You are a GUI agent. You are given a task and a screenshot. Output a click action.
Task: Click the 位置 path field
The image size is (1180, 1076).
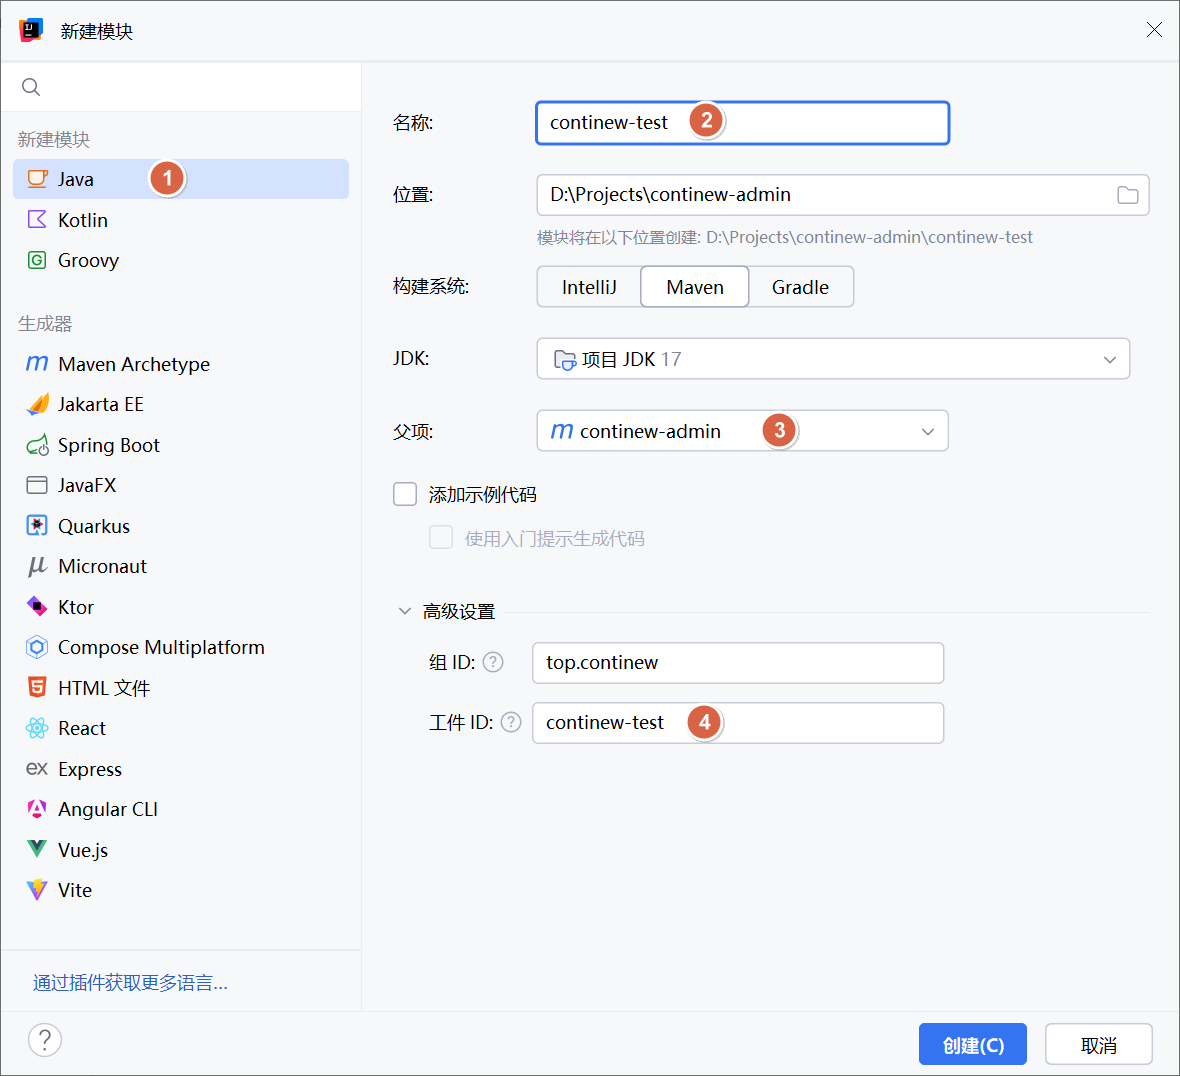843,195
